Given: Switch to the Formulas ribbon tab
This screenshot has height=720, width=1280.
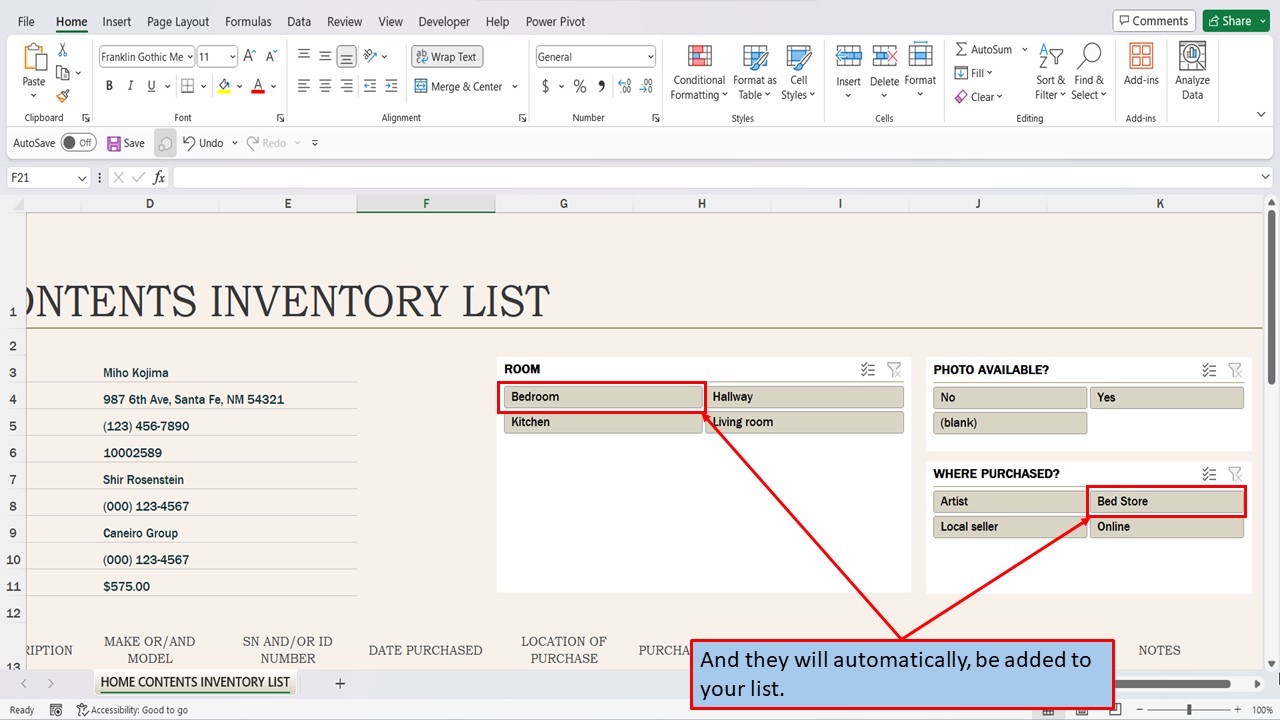Looking at the screenshot, I should [x=248, y=21].
